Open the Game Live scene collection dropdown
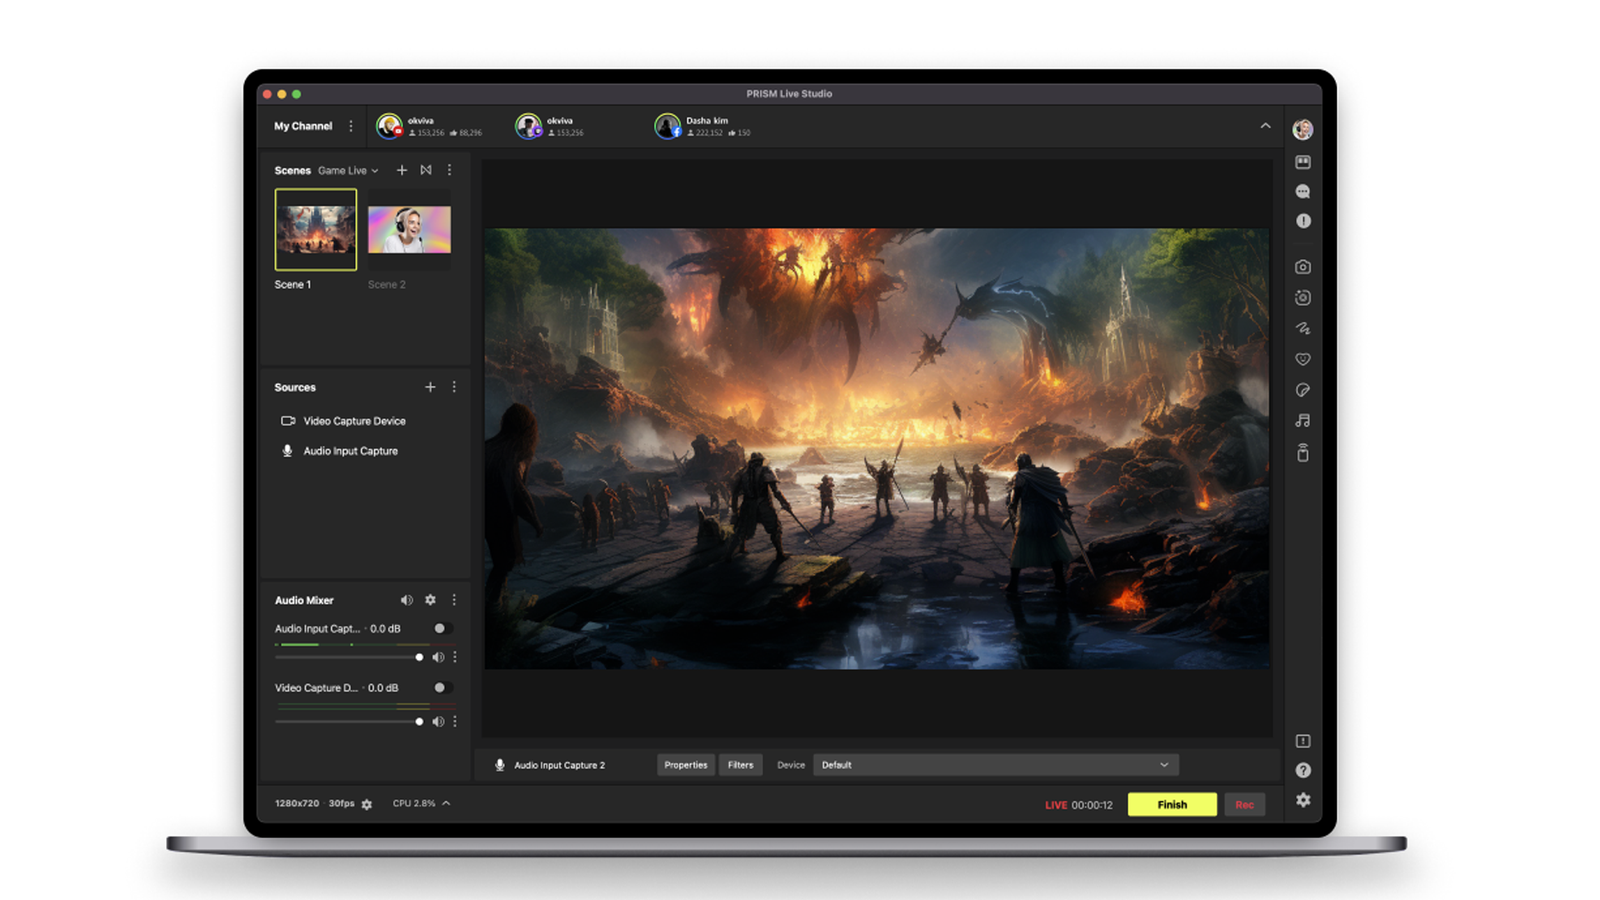The height and width of the screenshot is (900, 1600). [348, 171]
